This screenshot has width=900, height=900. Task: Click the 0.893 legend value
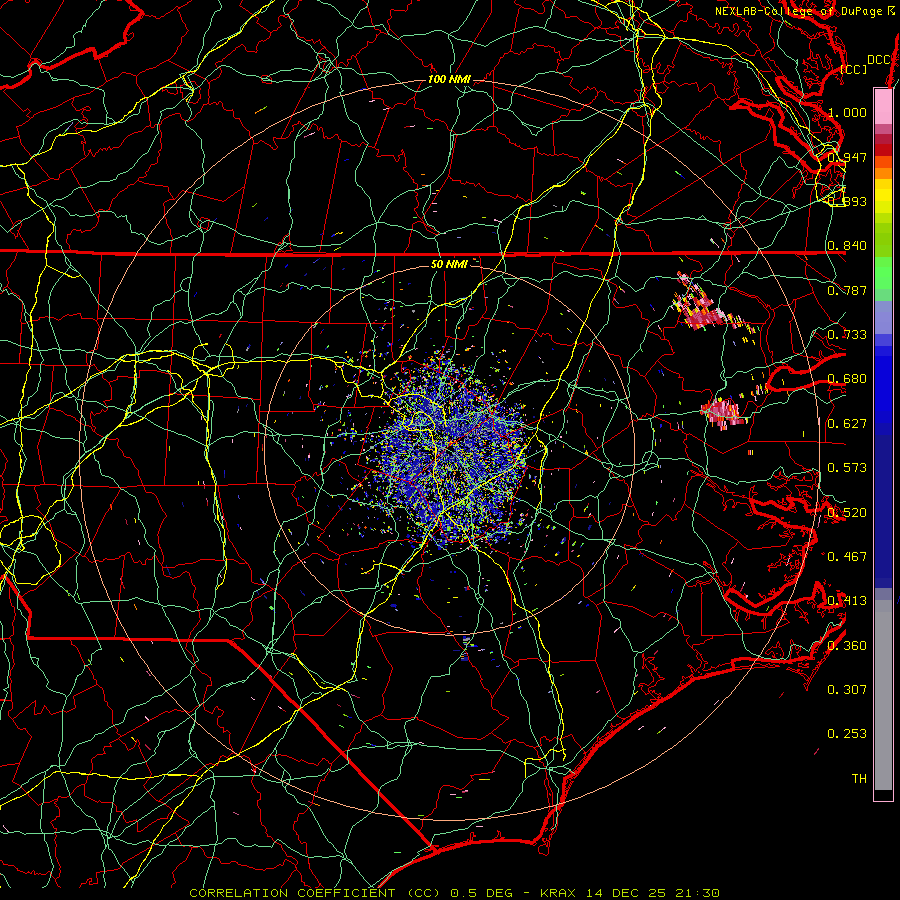[x=847, y=201]
